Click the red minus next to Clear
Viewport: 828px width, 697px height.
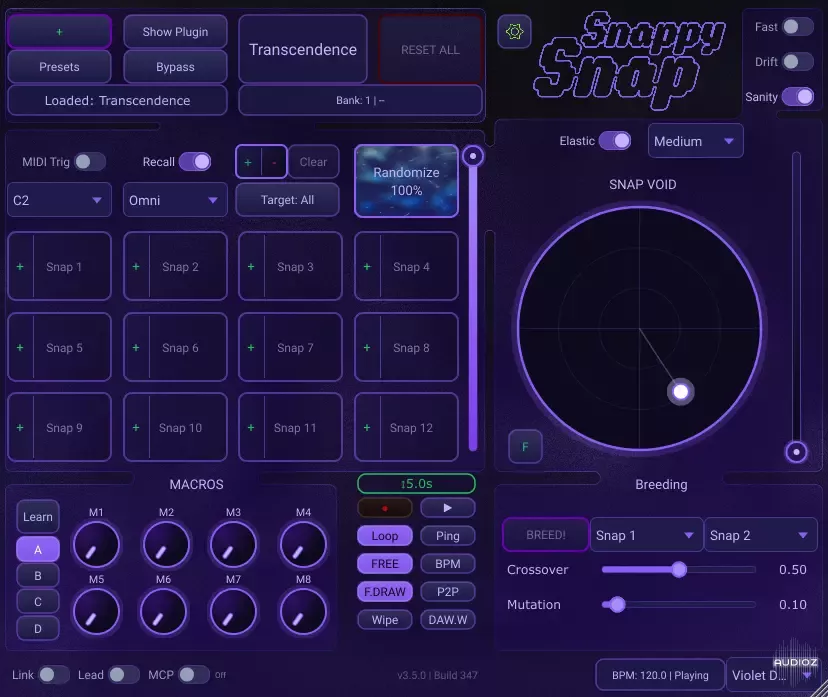click(273, 162)
